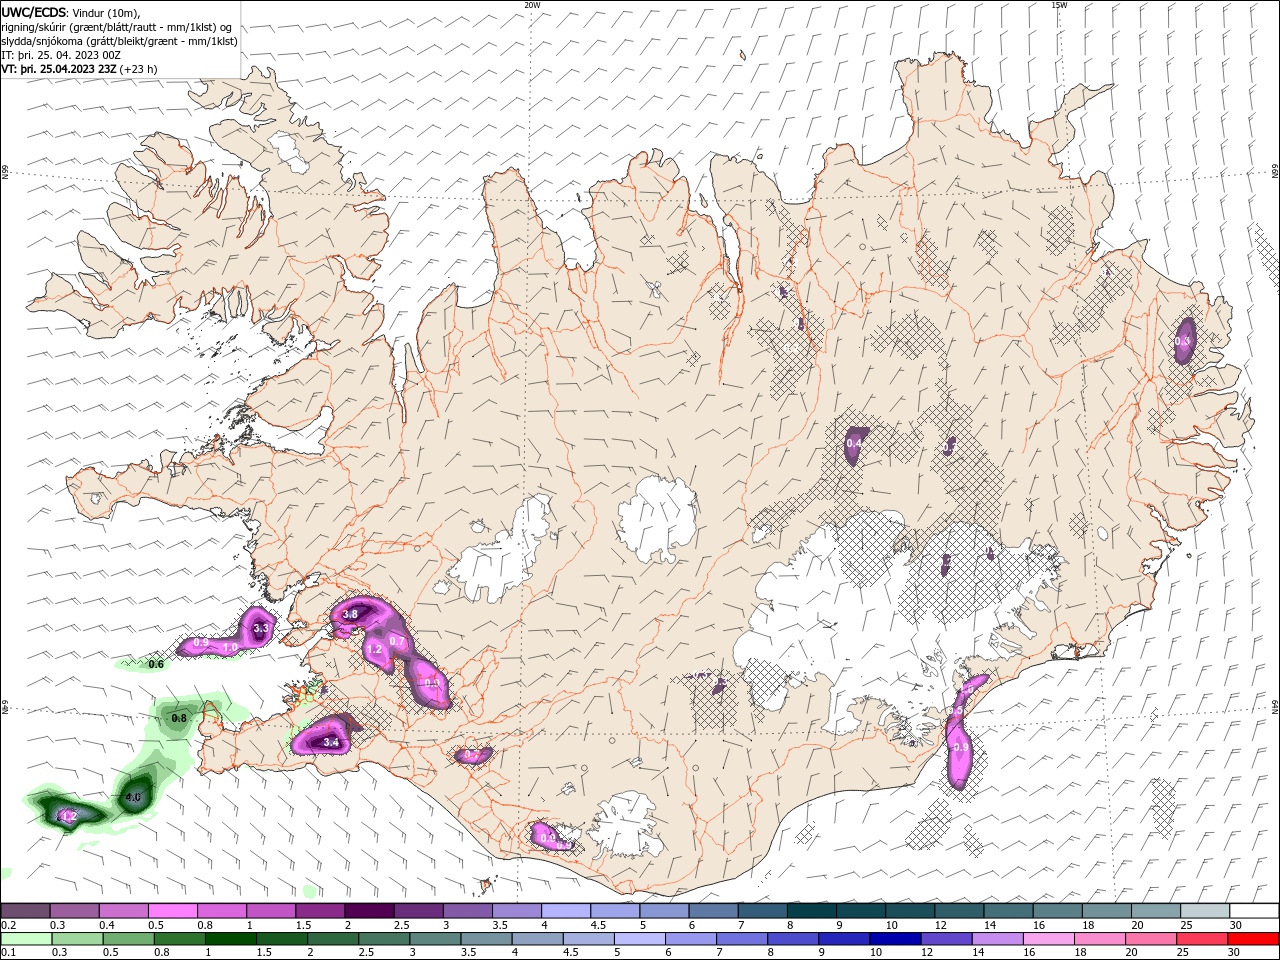The width and height of the screenshot is (1280, 960).
Task: Click the 0.4 value in the central highlands
Action: [x=855, y=443]
